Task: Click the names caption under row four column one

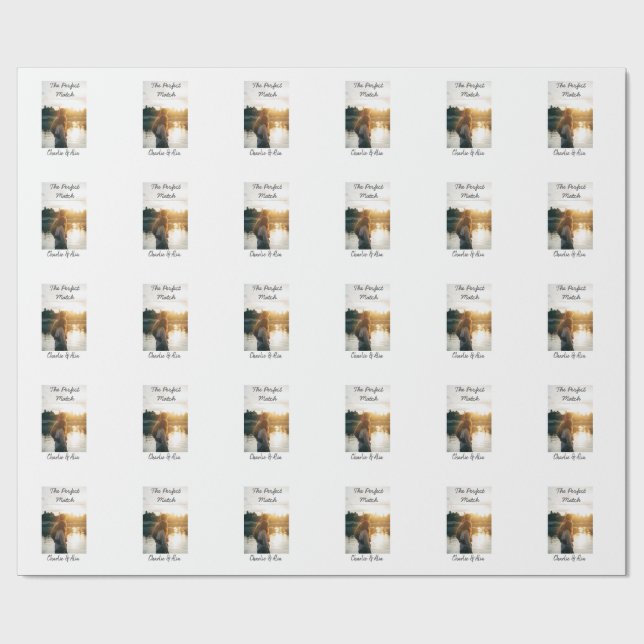Action: [63, 457]
